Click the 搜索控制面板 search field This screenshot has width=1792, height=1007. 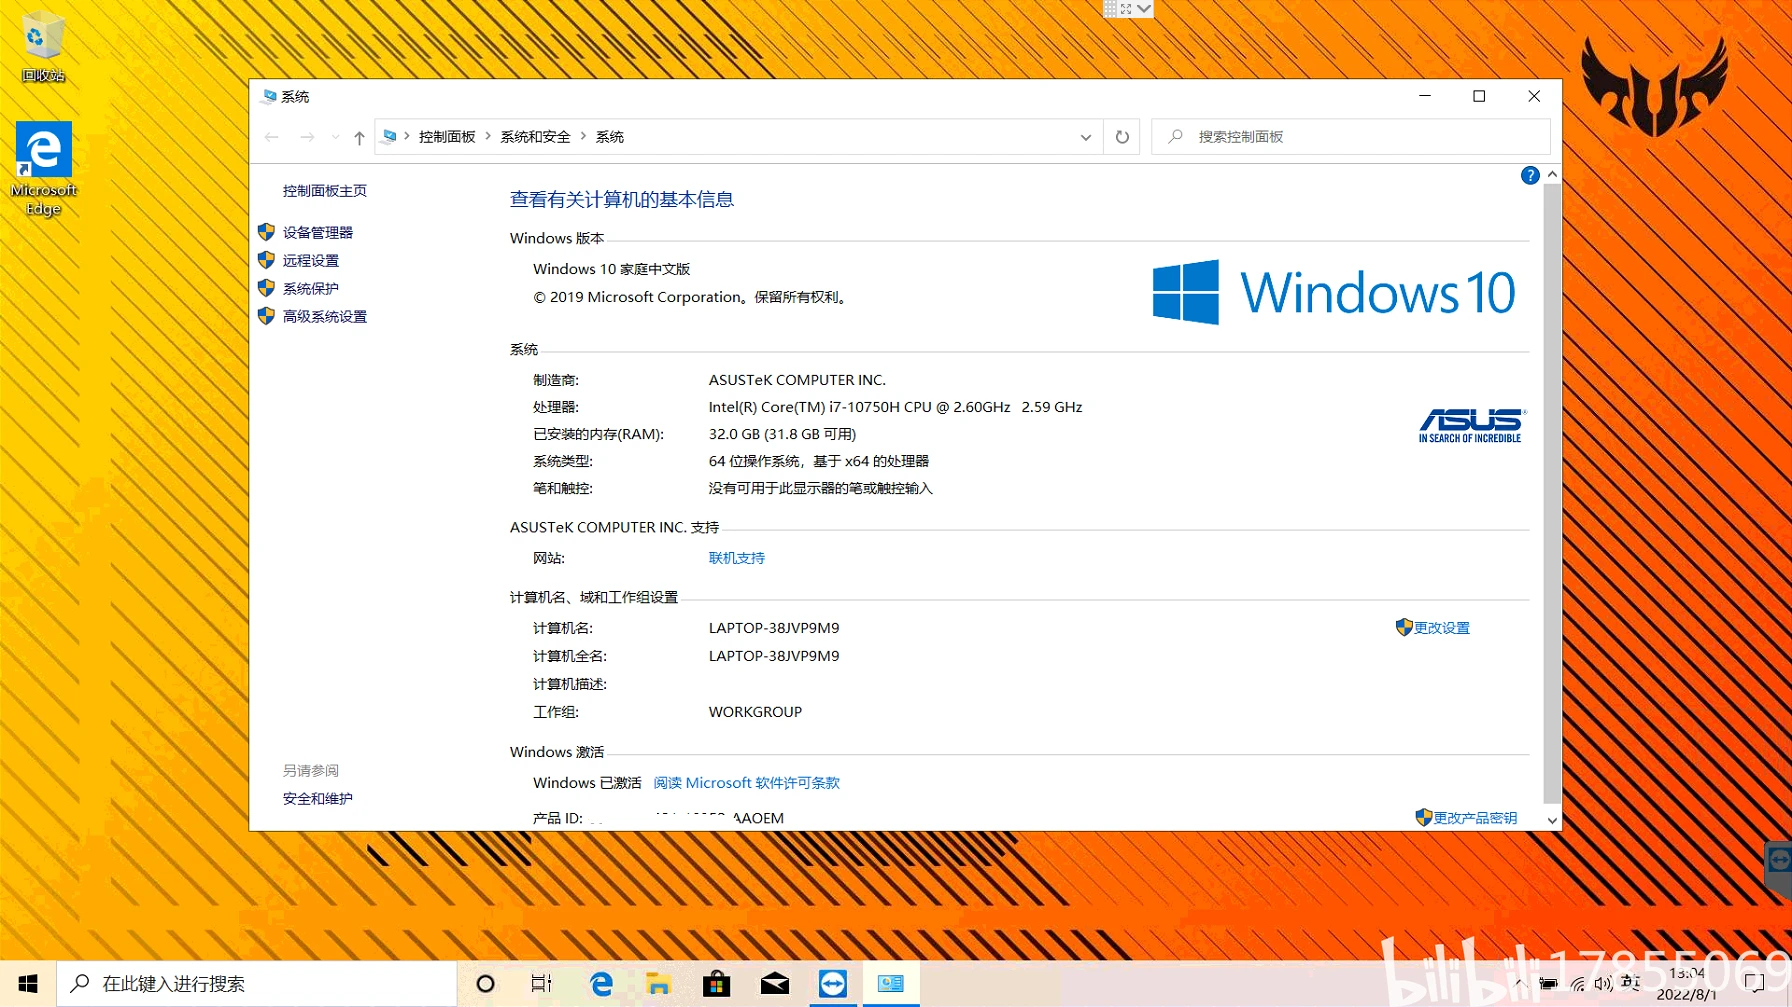pos(1351,137)
